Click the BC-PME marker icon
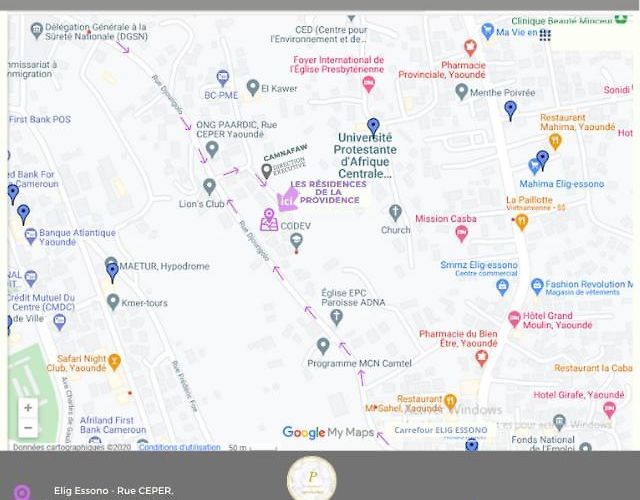Image resolution: width=640 pixels, height=500 pixels. coord(222,78)
